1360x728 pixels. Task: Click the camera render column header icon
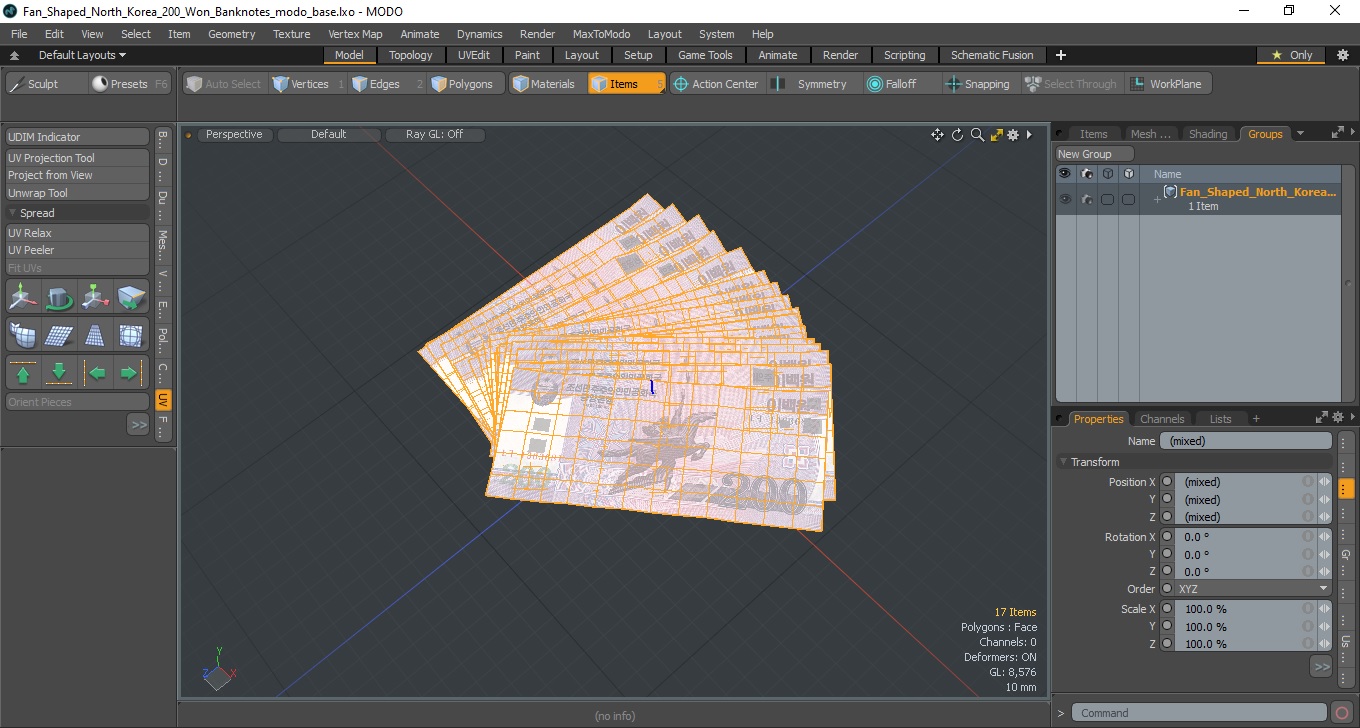click(x=1086, y=174)
